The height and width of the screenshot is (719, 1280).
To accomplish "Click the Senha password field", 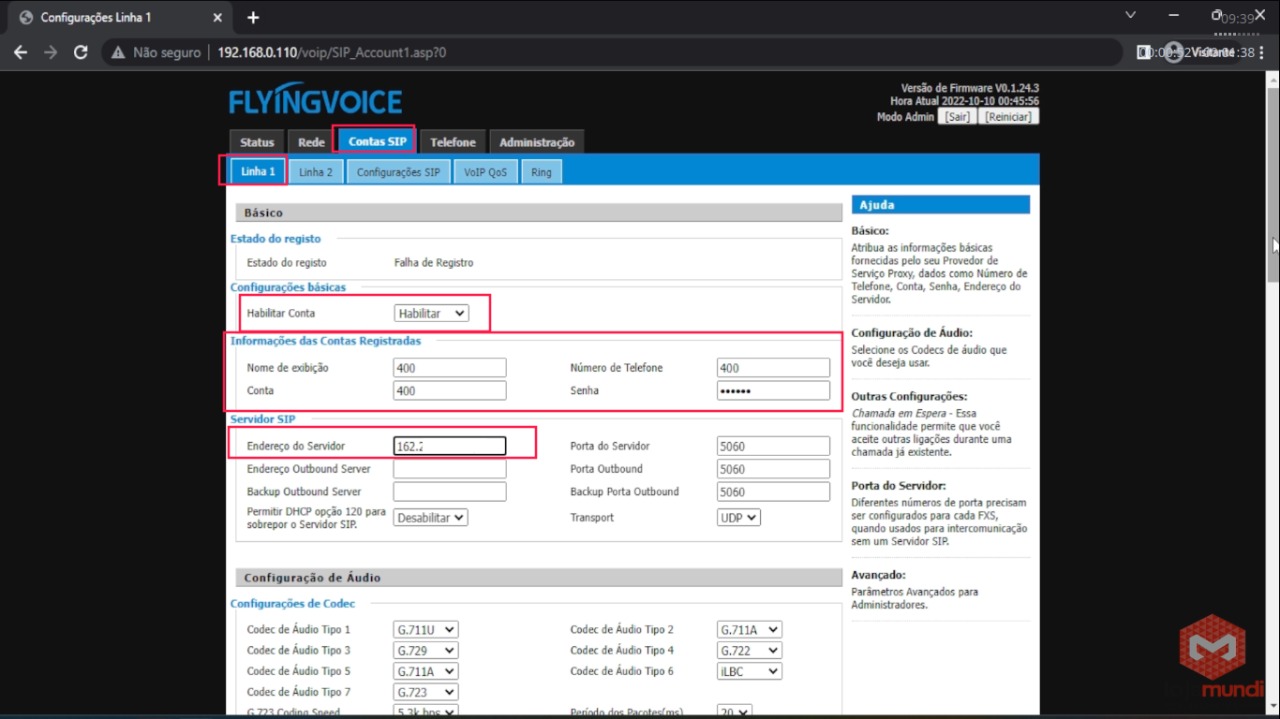I will [x=774, y=391].
